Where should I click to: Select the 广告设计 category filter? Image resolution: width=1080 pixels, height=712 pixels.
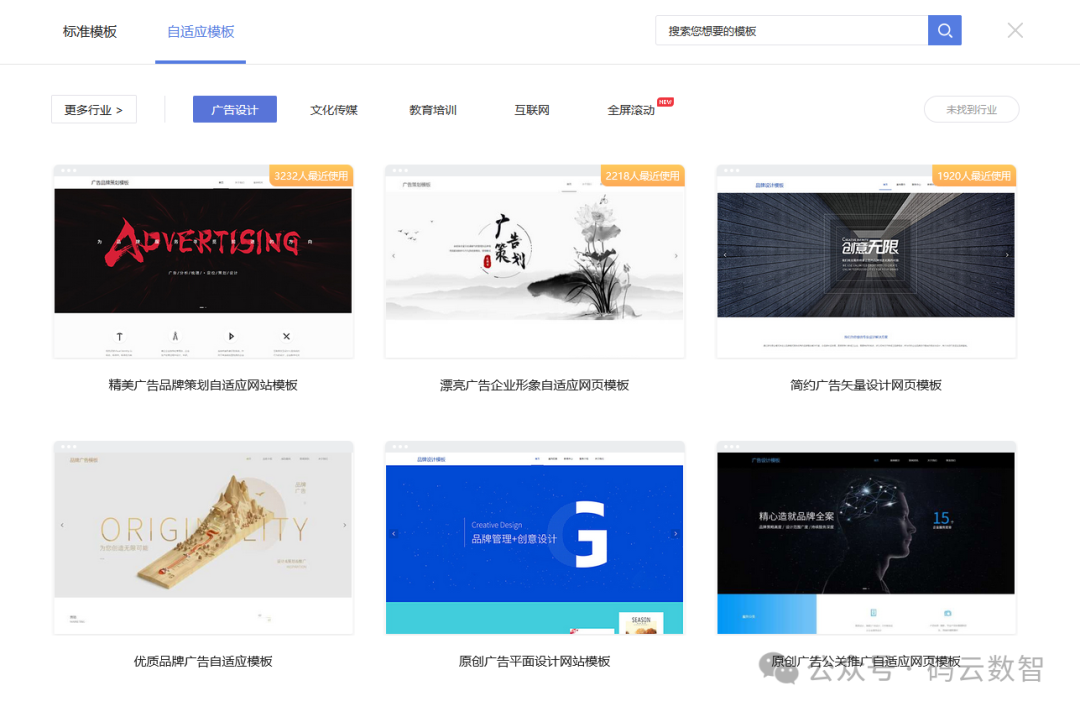pos(235,109)
